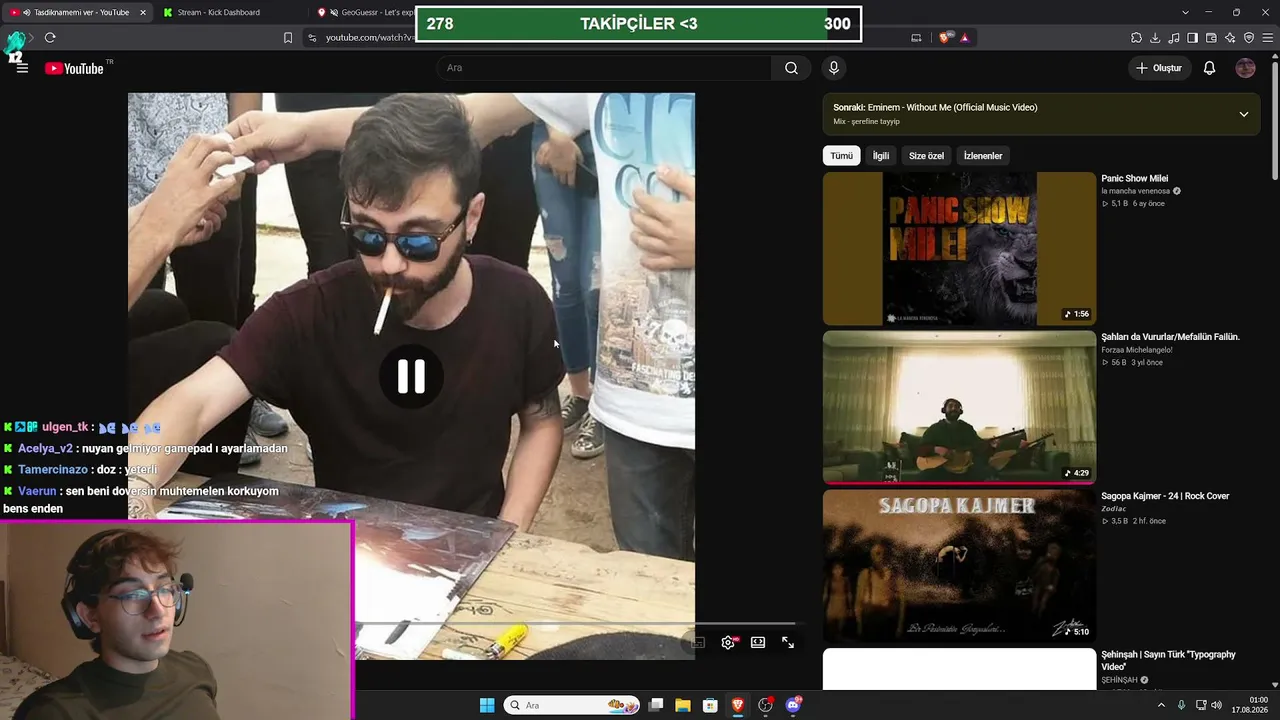Open the YouTube guide hamburger menu
1280x720 pixels.
22,68
